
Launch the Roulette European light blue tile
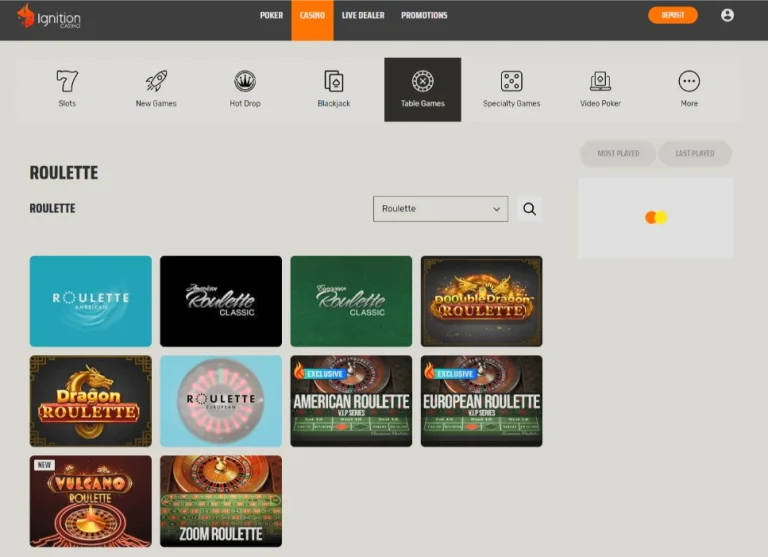(221, 401)
